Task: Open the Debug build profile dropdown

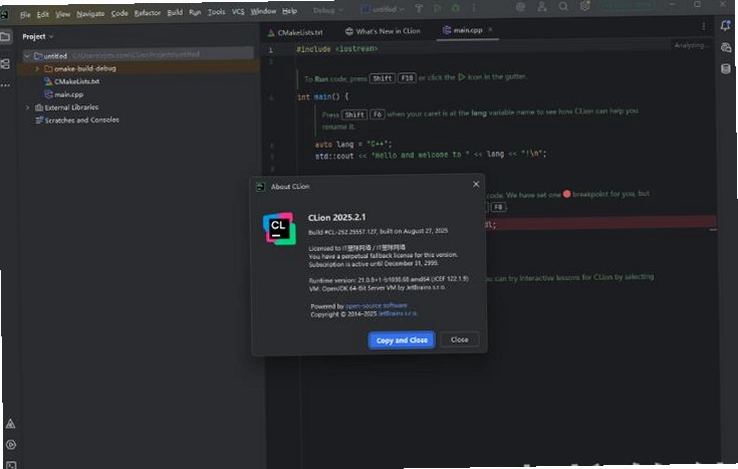Action: 328,10
